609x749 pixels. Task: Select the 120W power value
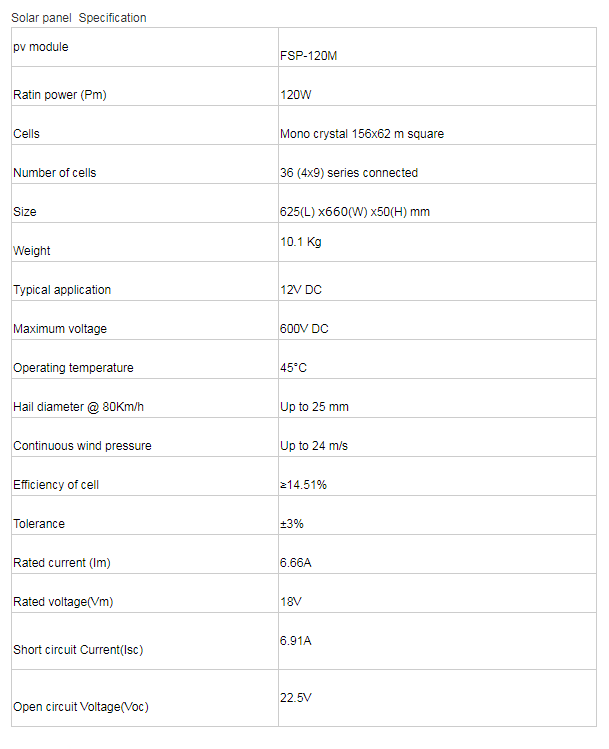pos(296,95)
